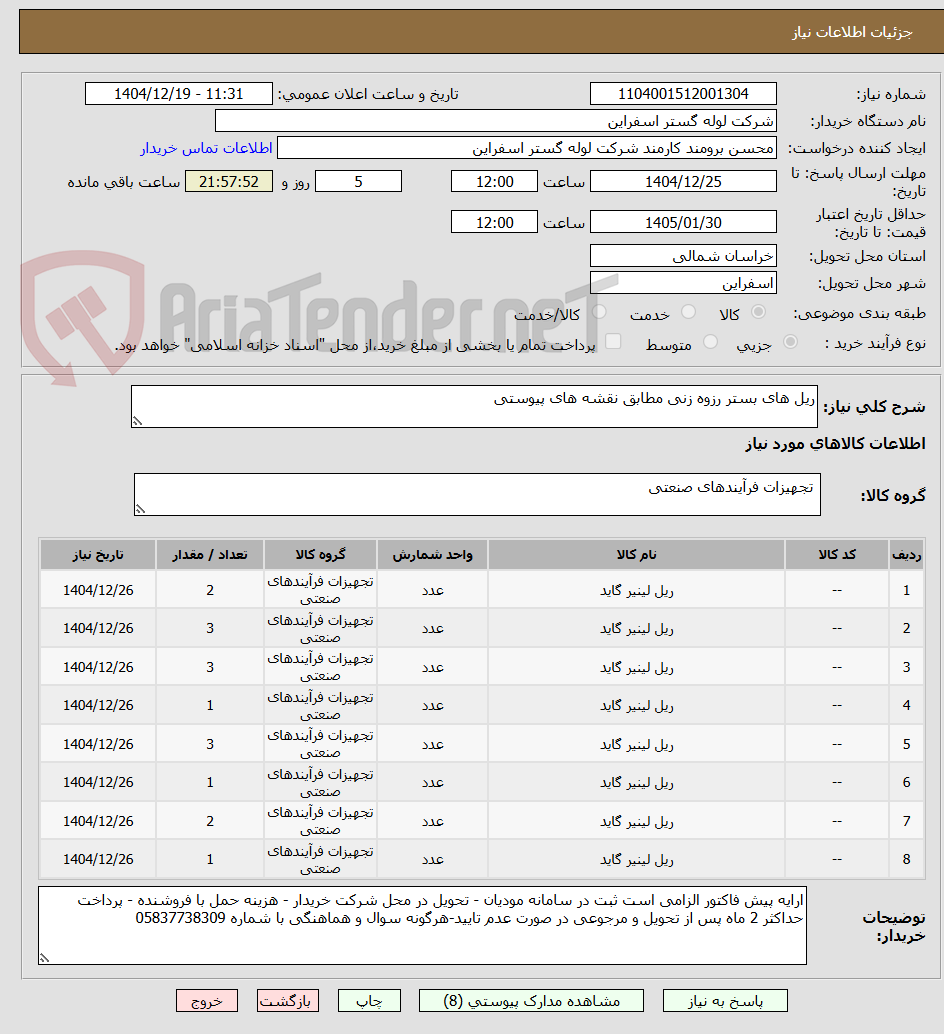The image size is (944, 1034).
Task: Click quantity 3 in row 2
Action: tap(210, 628)
